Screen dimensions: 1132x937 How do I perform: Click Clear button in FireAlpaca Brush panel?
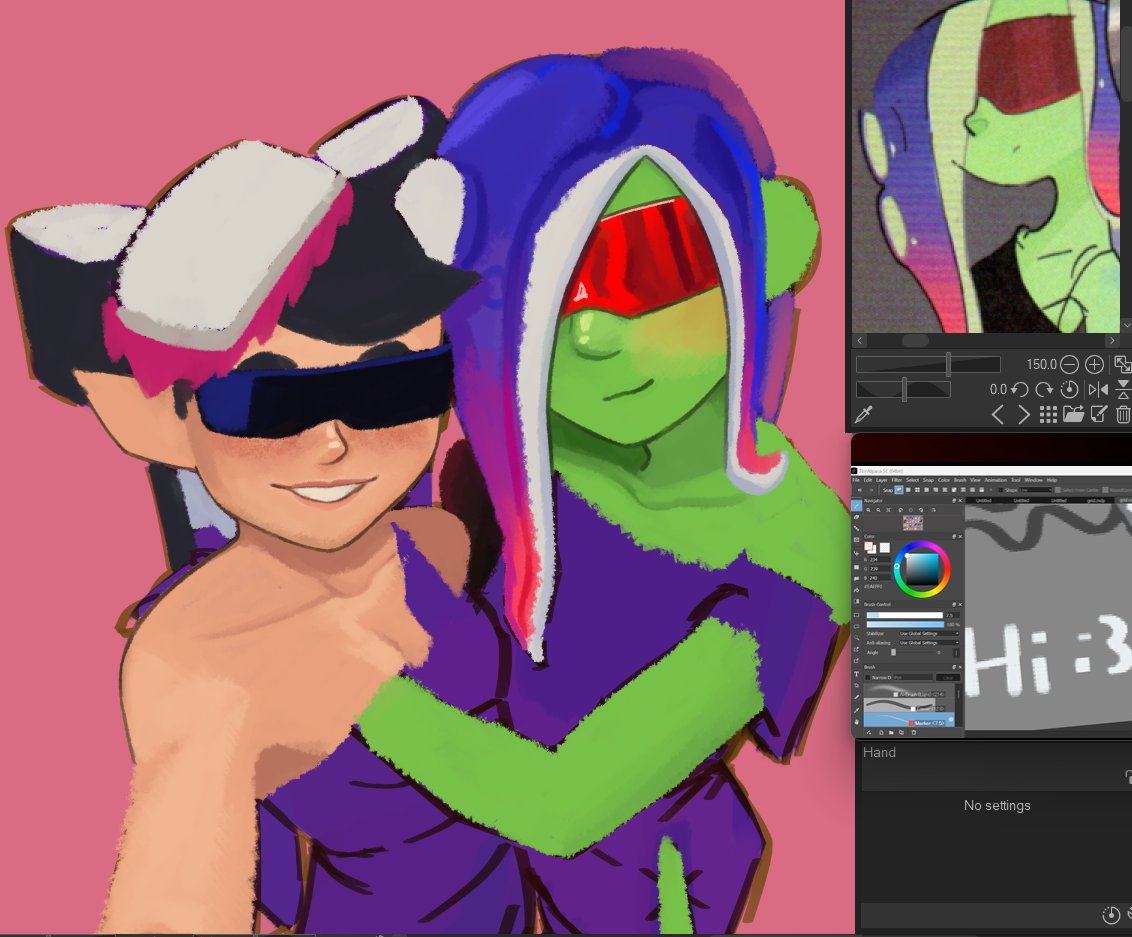click(x=947, y=678)
